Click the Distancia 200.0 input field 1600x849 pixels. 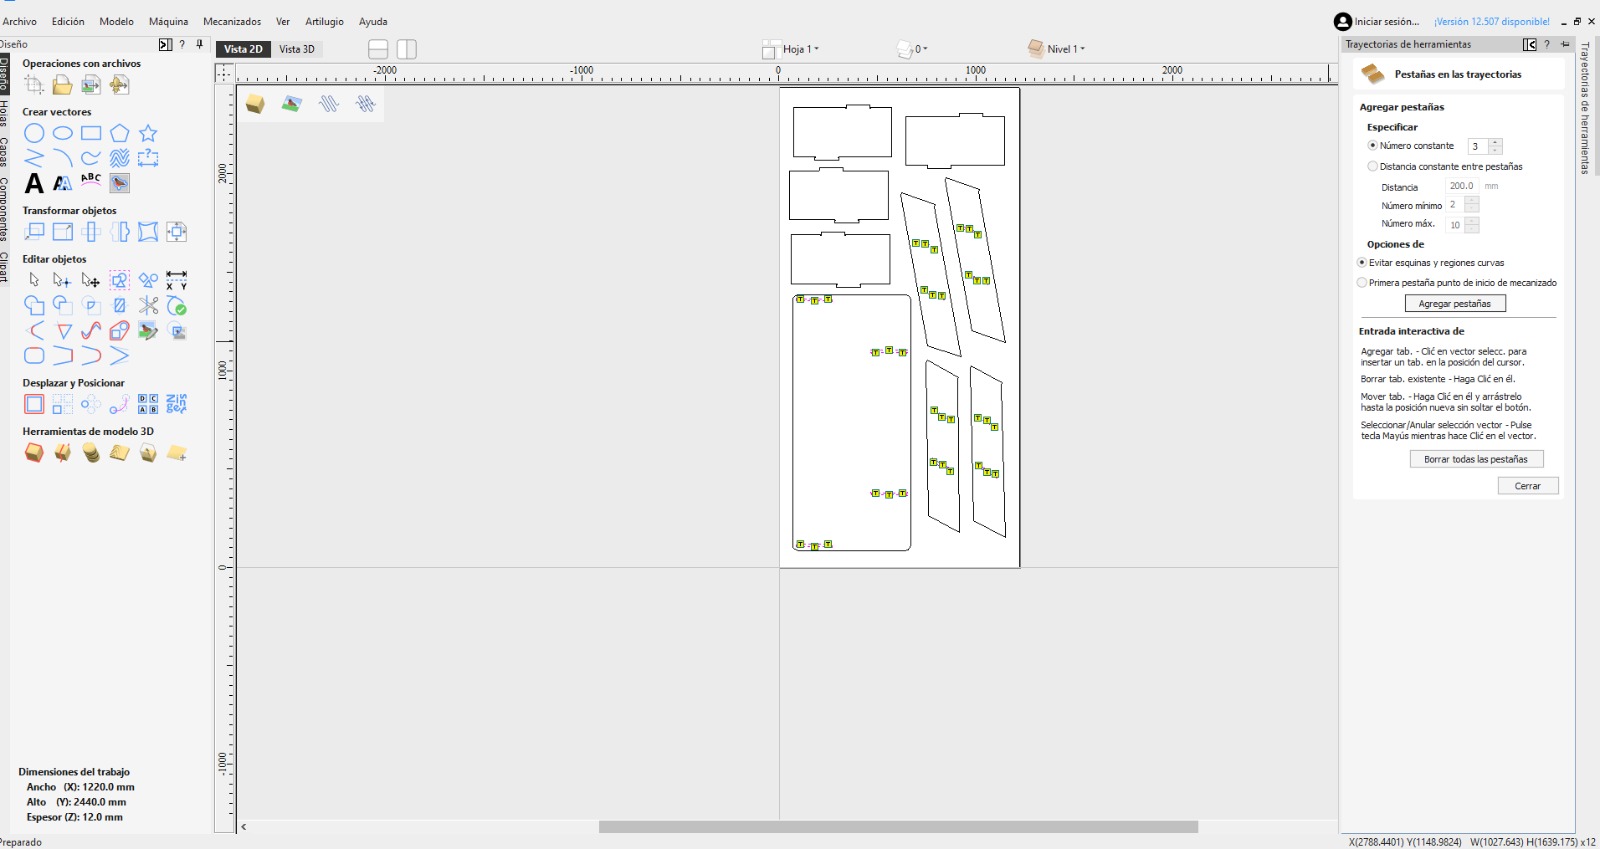[1462, 186]
